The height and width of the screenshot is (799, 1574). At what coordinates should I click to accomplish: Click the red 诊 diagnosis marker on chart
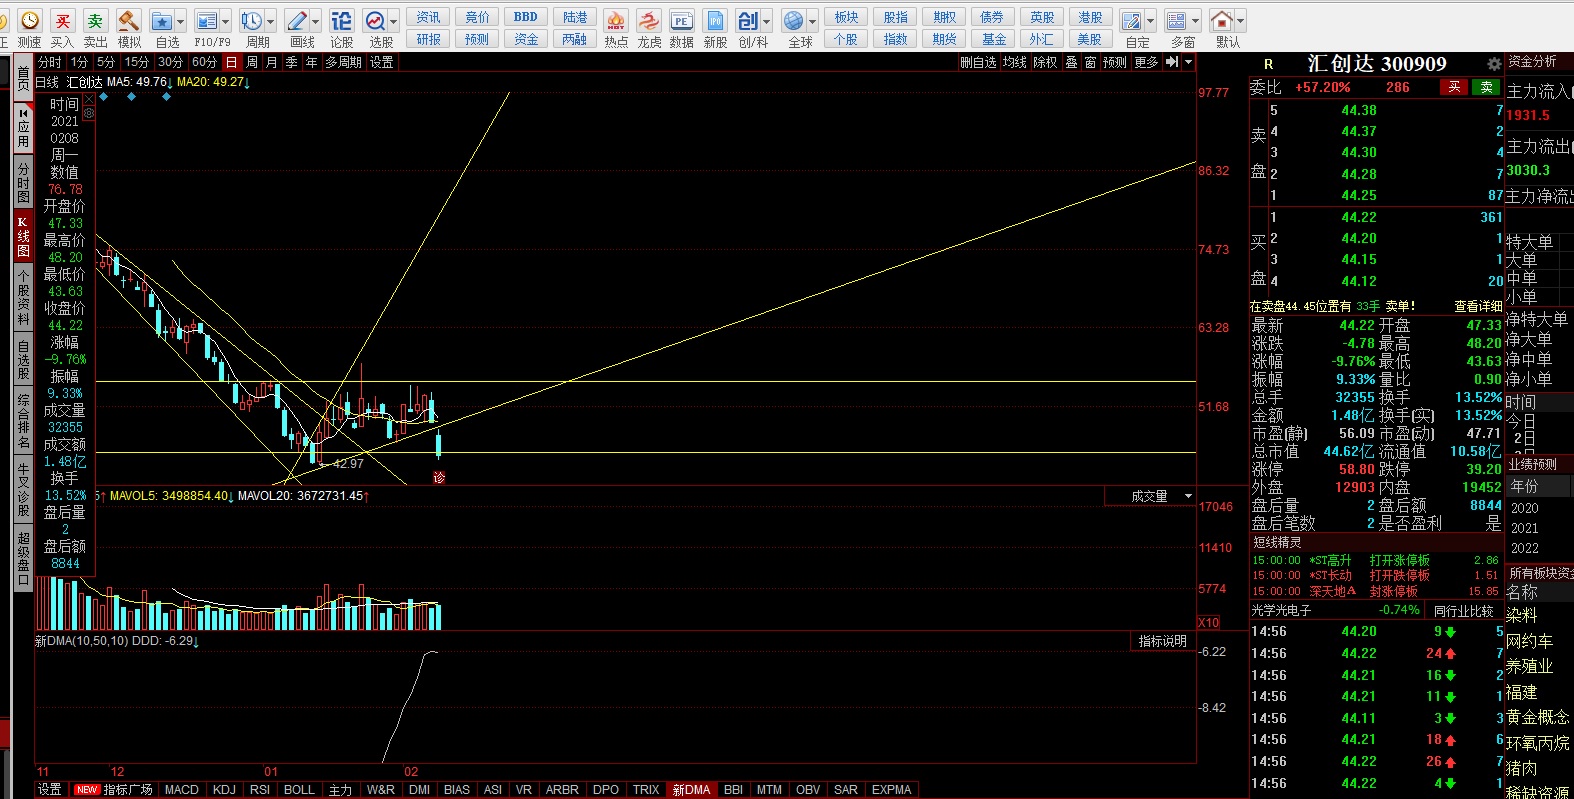(x=438, y=477)
